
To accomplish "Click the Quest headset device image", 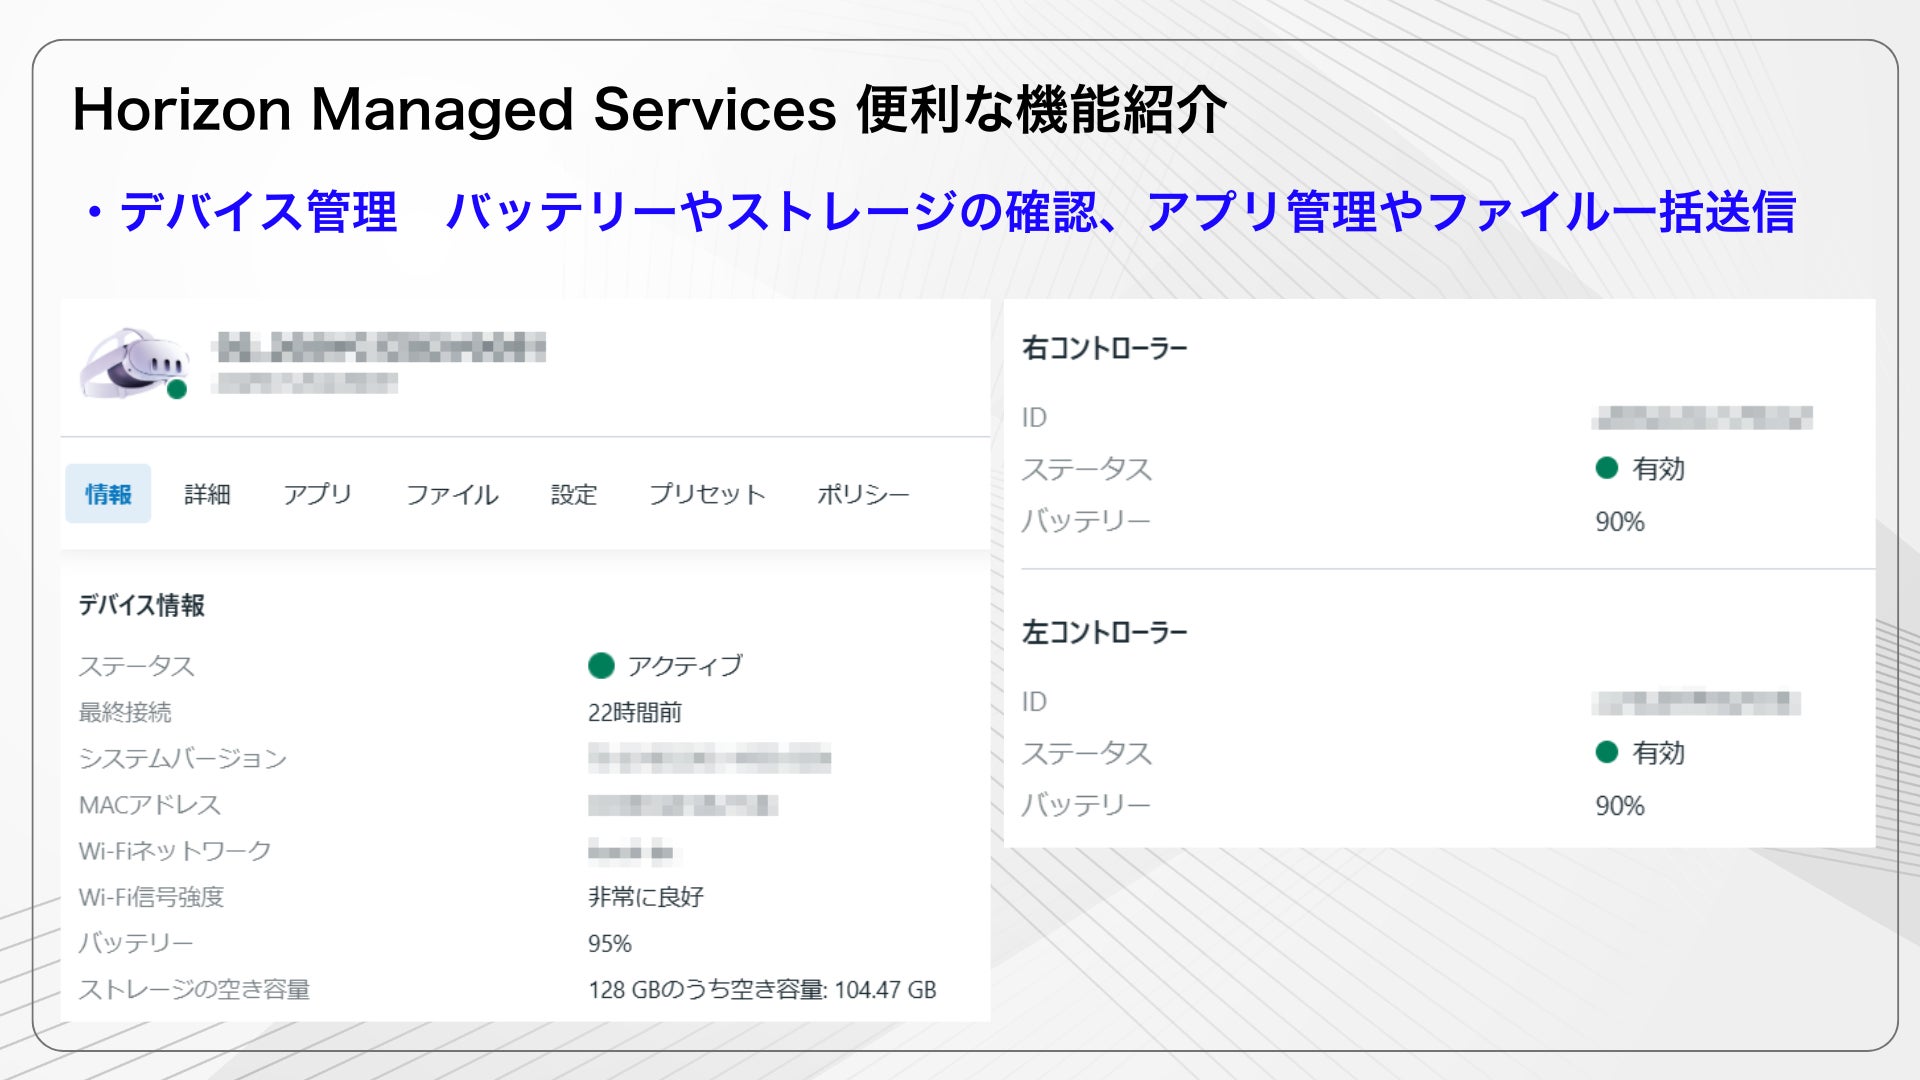I will [132, 362].
